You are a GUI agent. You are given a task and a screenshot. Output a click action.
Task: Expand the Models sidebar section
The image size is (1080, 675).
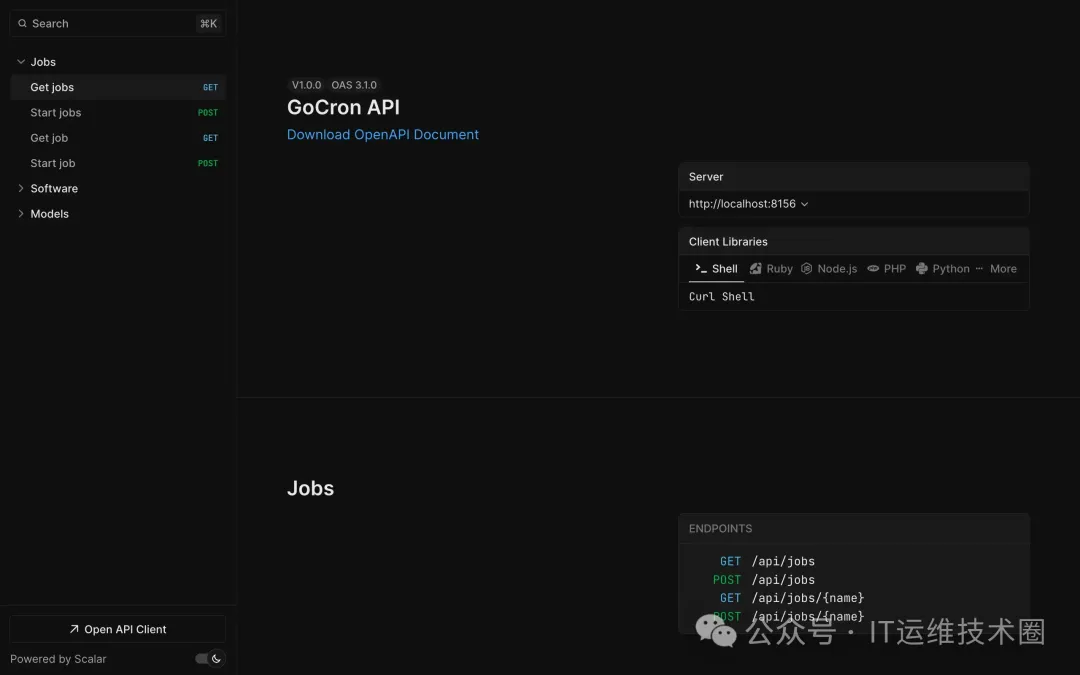(21, 214)
